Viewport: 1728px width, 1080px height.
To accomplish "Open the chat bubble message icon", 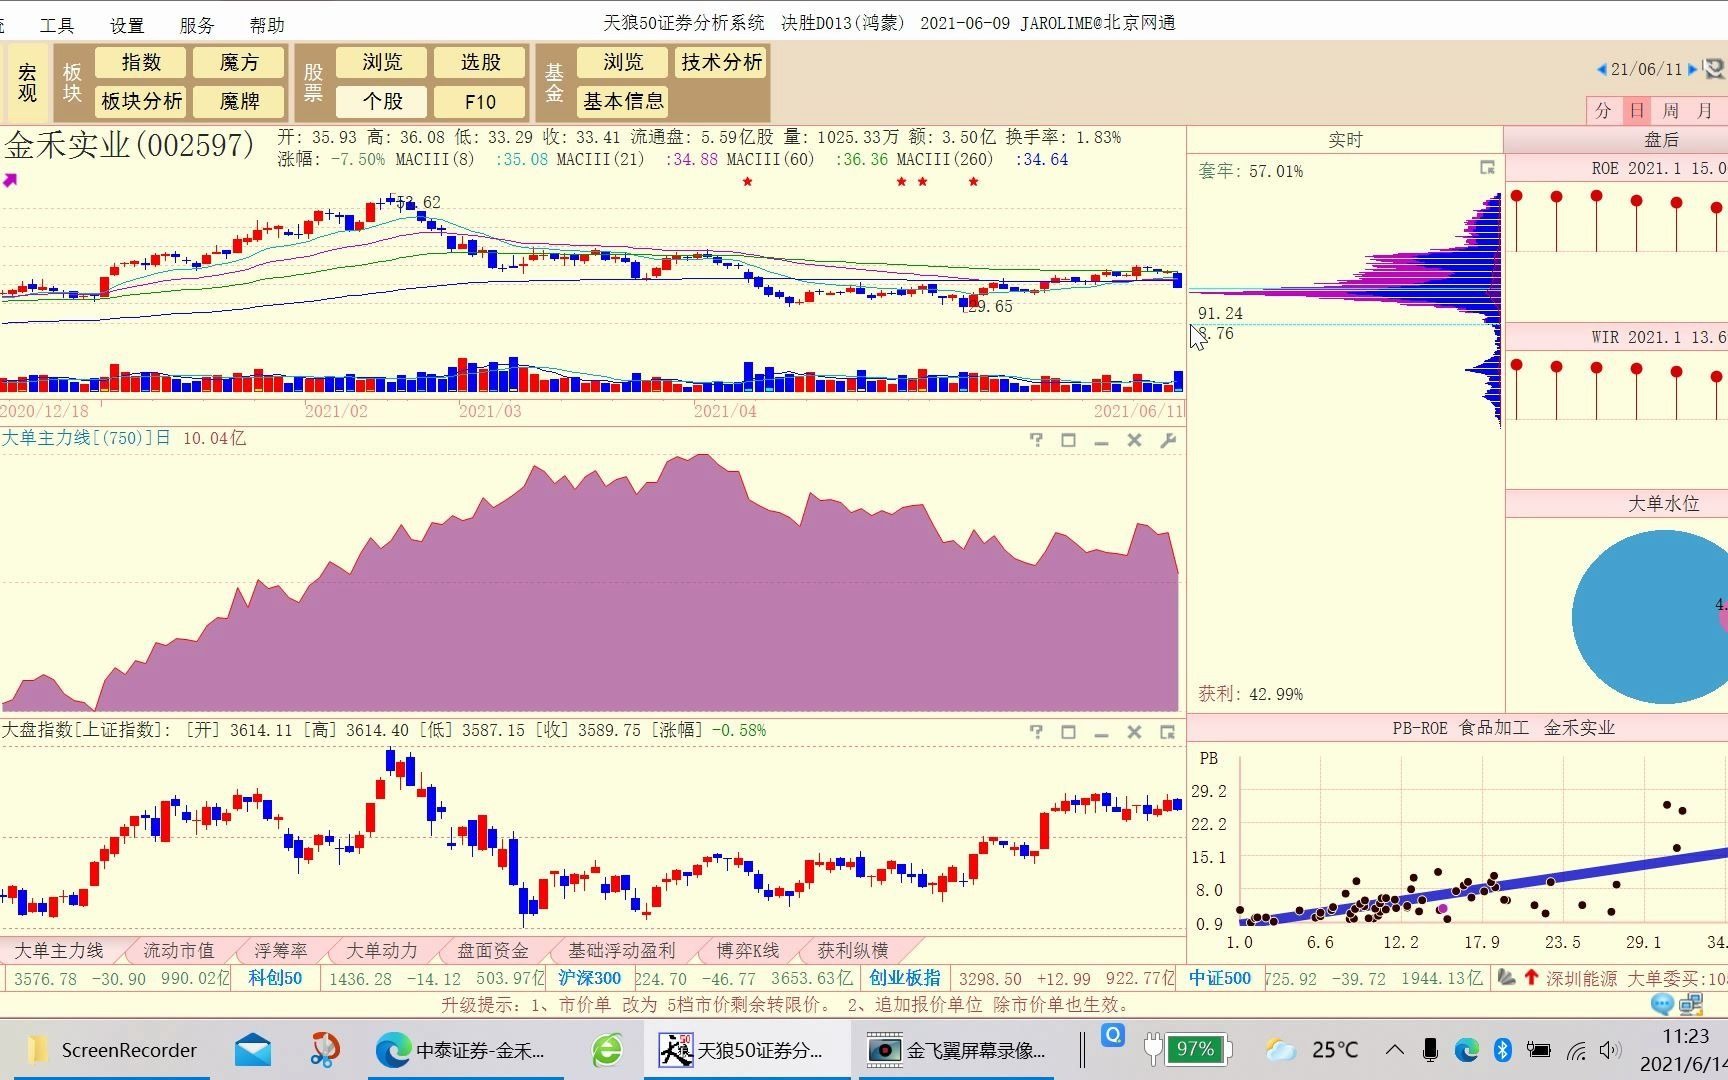I will [1662, 1004].
